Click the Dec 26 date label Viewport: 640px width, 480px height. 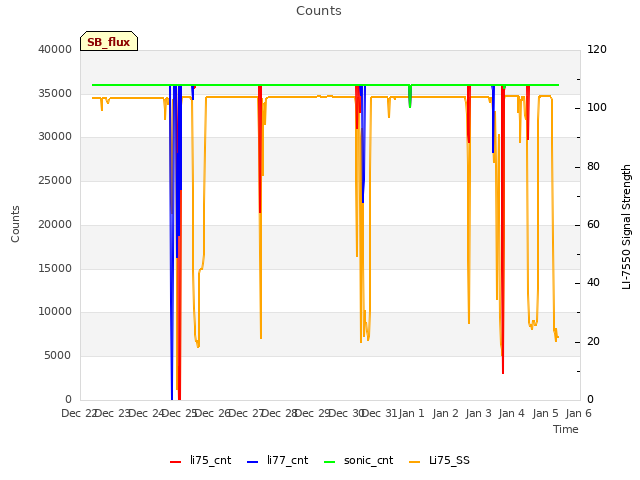click(213, 413)
